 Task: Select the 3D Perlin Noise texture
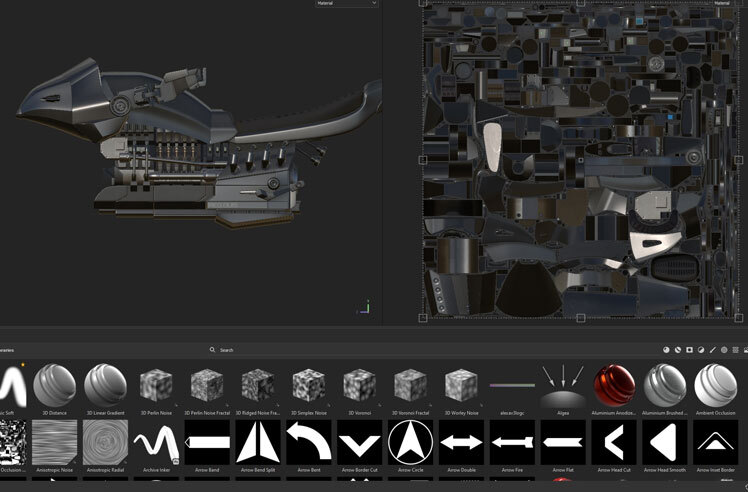click(156, 386)
